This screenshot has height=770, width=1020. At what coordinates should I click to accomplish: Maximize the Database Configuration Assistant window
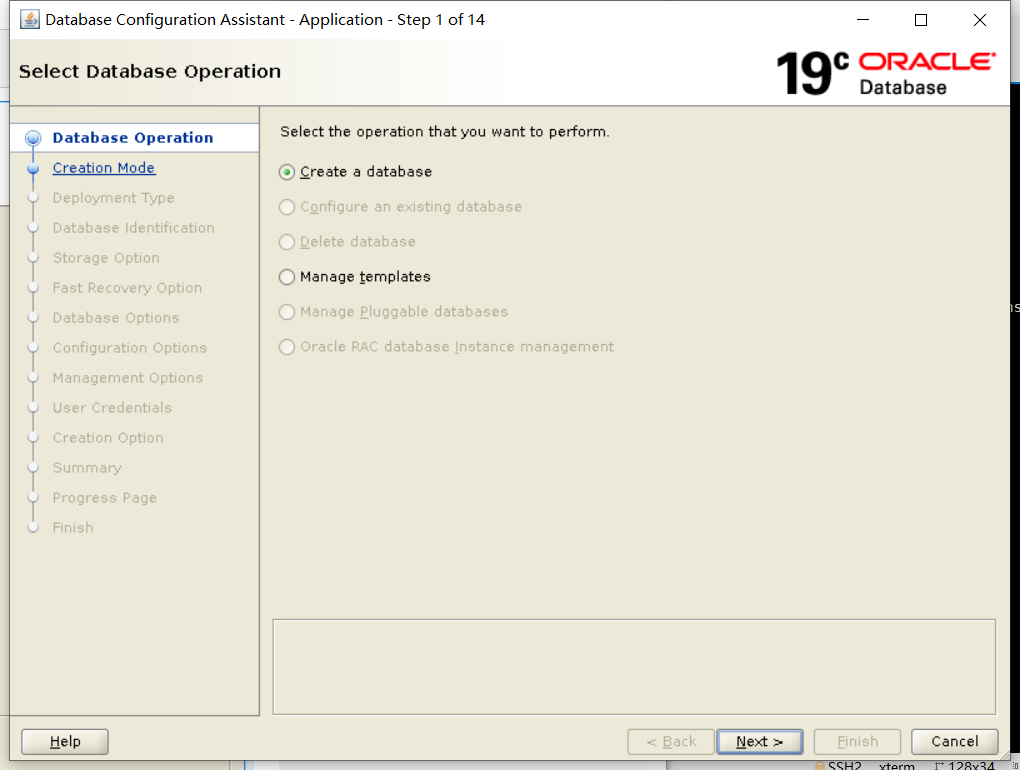921,20
